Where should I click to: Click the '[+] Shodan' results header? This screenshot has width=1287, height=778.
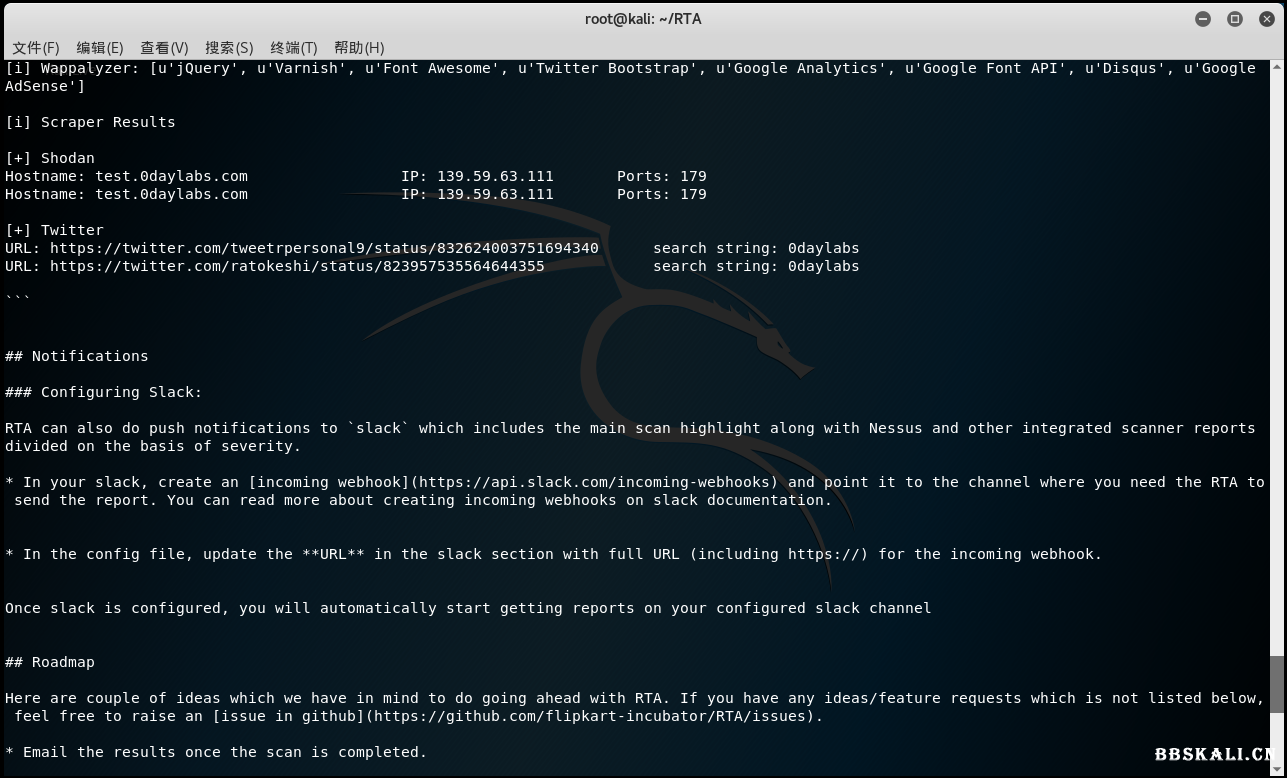[50, 158]
